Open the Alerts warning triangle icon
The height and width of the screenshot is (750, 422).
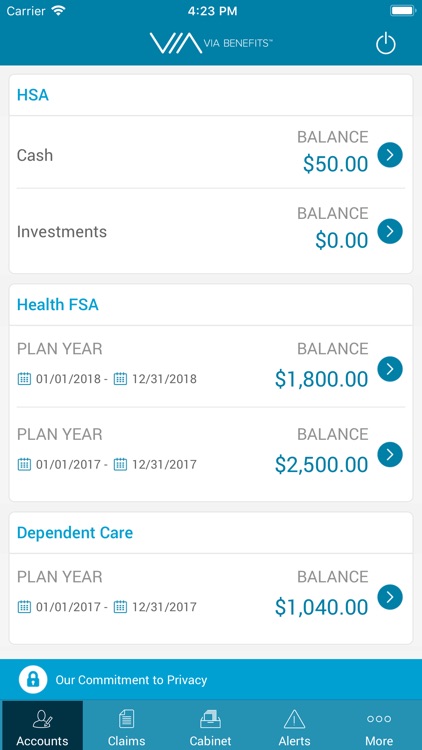point(294,719)
